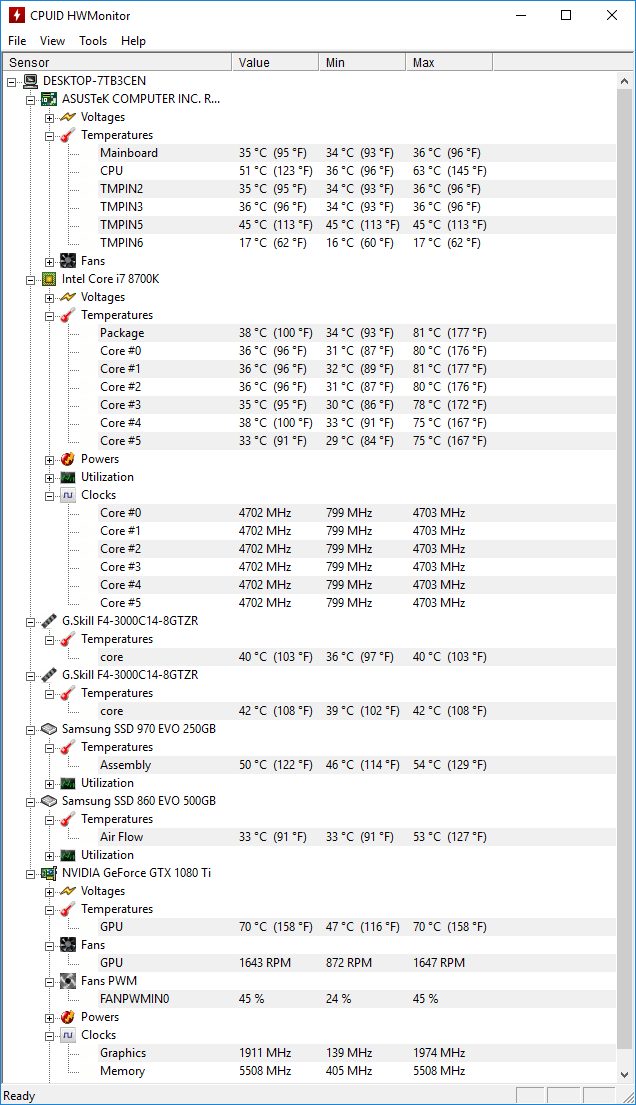
Task: Click the CPUID HWMonitor title bar app icon
Action: pyautogui.click(x=16, y=16)
